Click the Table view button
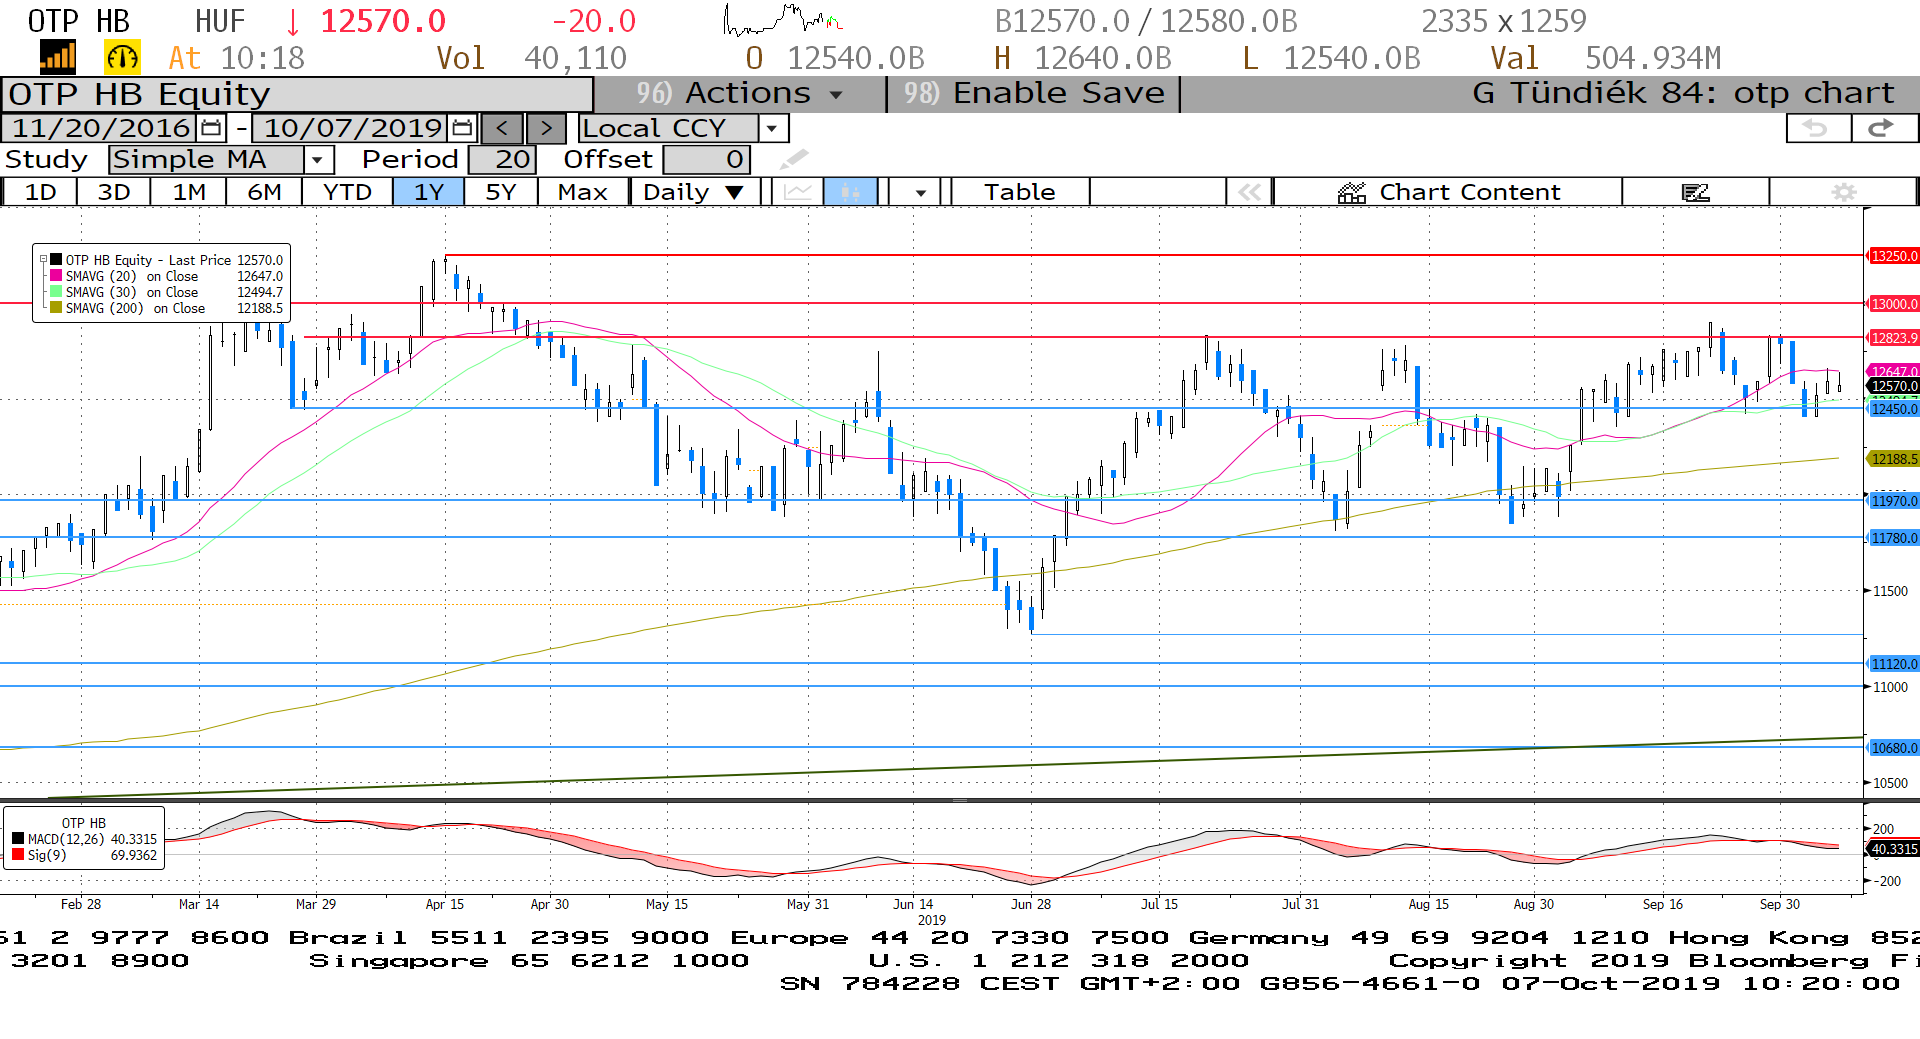Viewport: 1920px width, 1039px height. (x=1019, y=192)
